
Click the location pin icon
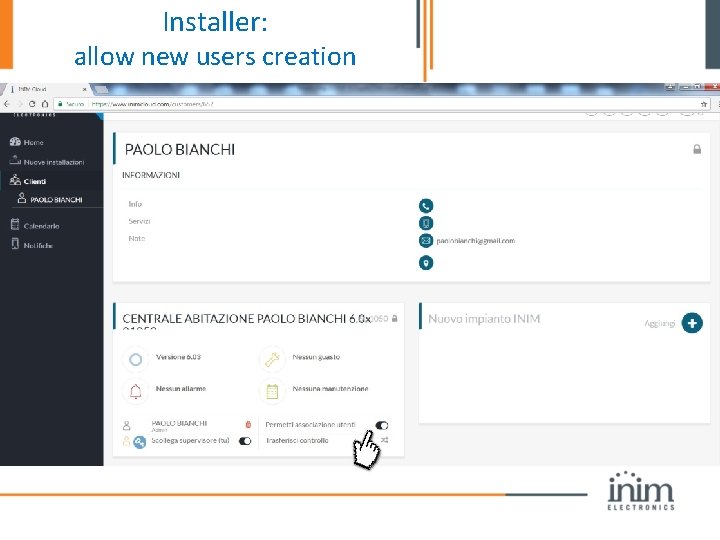(426, 263)
